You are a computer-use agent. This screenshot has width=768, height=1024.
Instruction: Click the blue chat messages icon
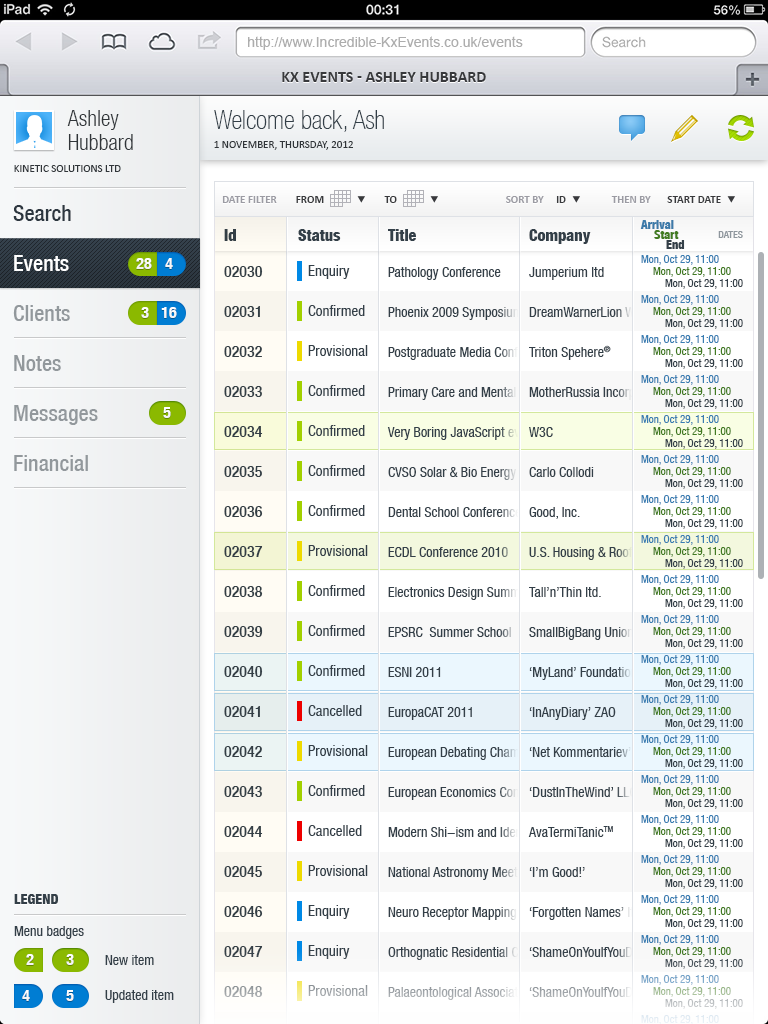tap(631, 128)
